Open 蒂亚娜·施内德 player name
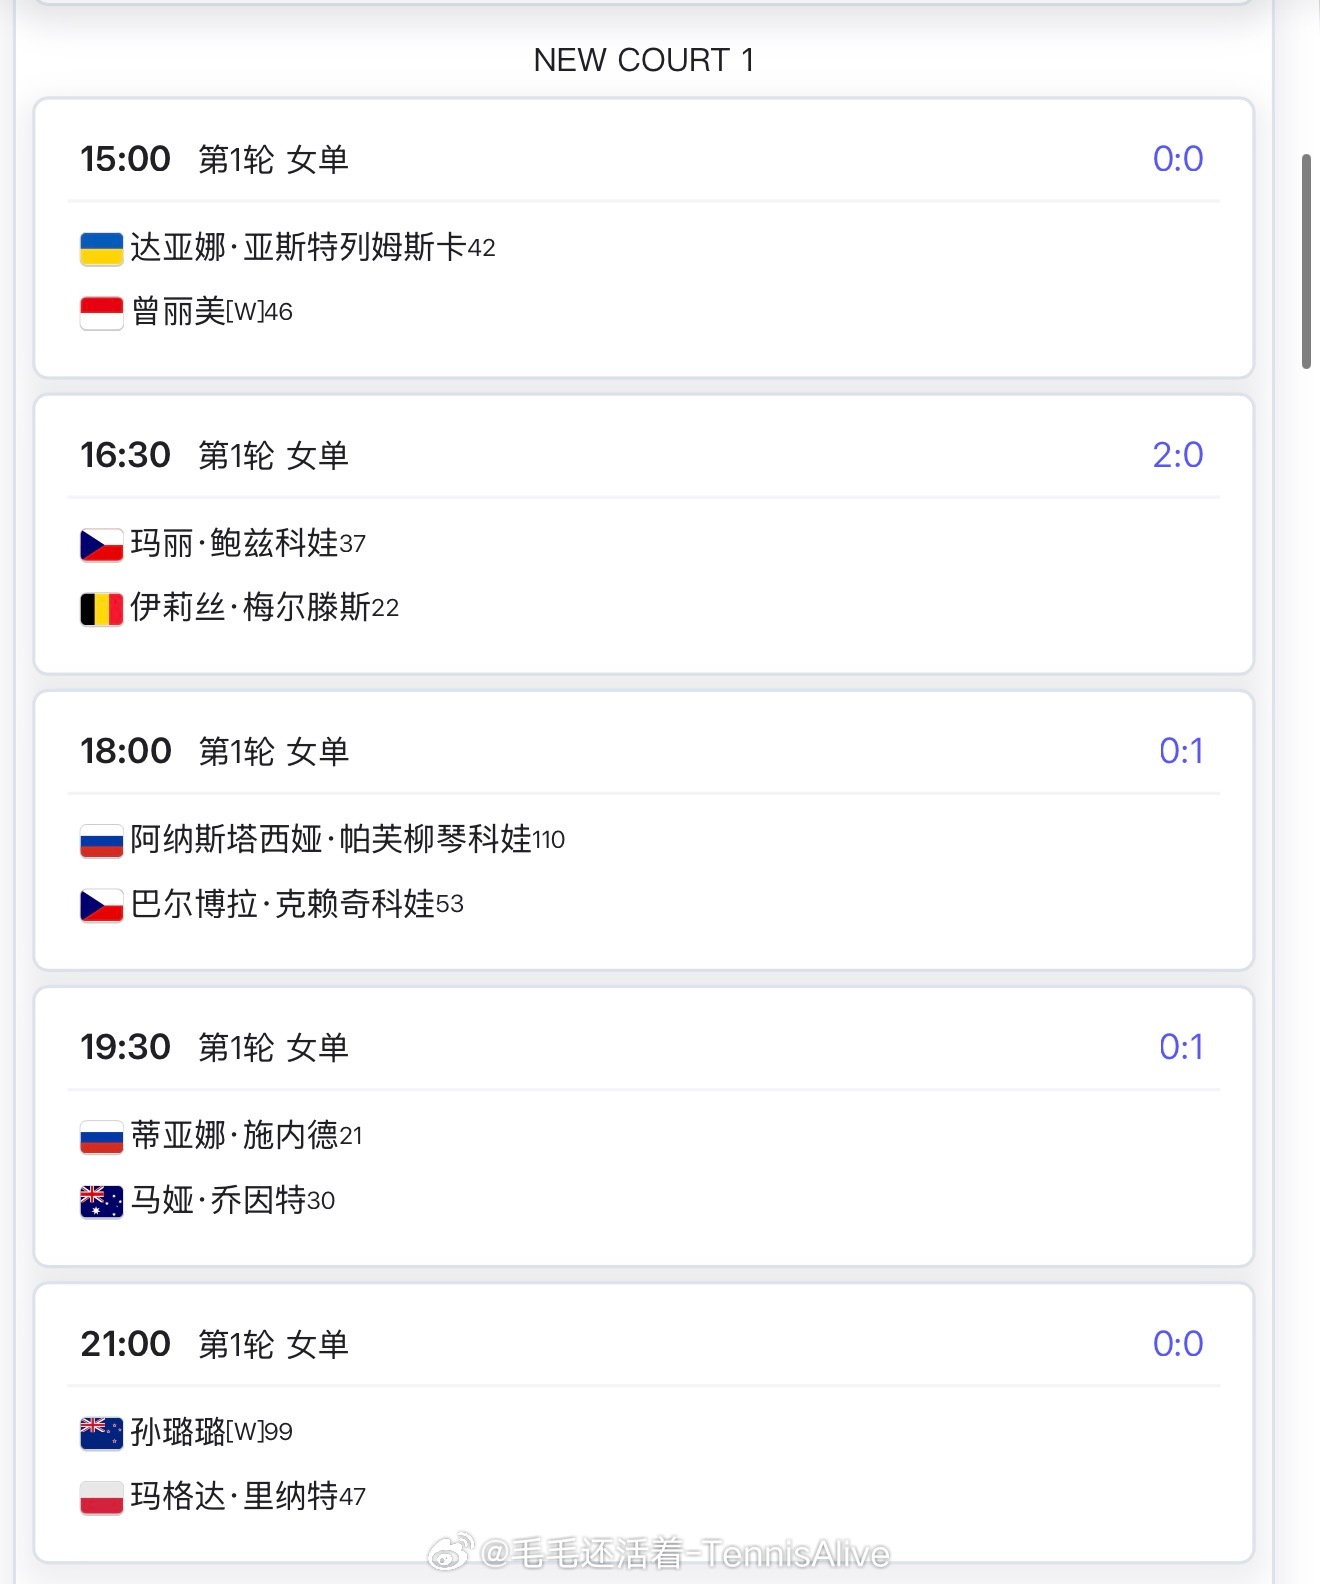 234,1135
